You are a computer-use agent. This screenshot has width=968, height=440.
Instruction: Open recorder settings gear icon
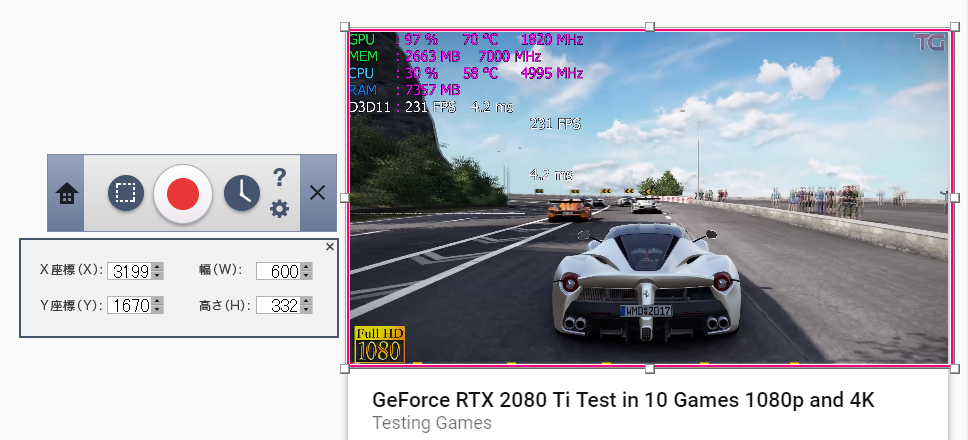[x=279, y=209]
